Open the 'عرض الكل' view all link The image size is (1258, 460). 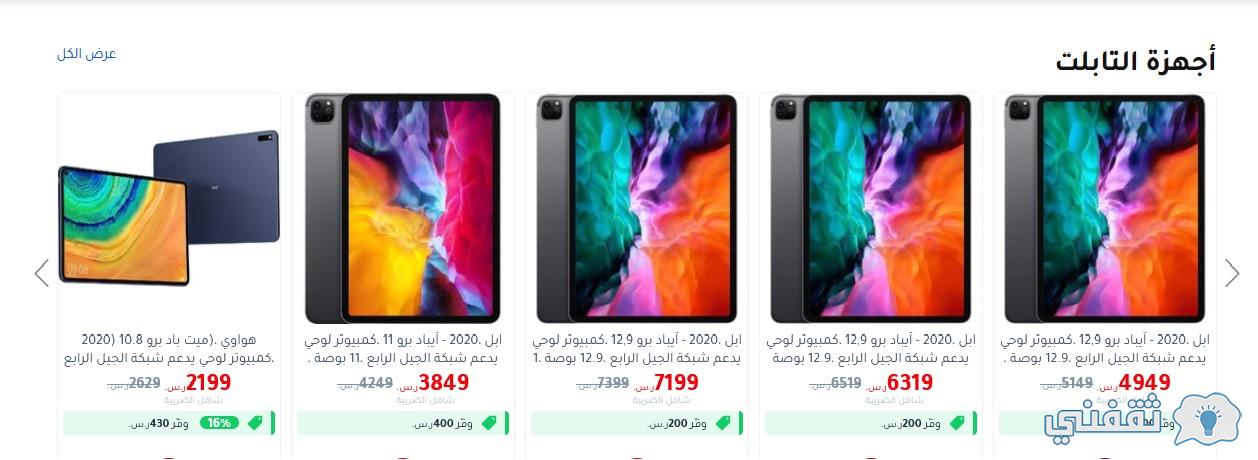[87, 53]
